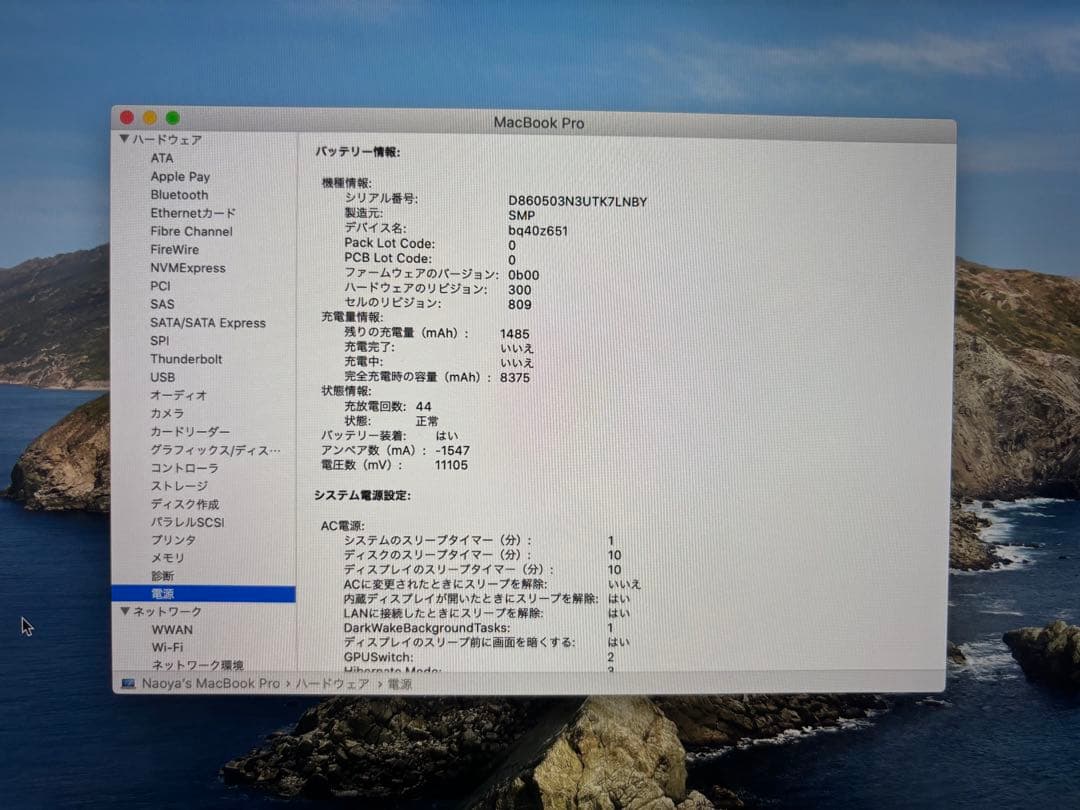Click full charge capacity value 8375

point(515,377)
